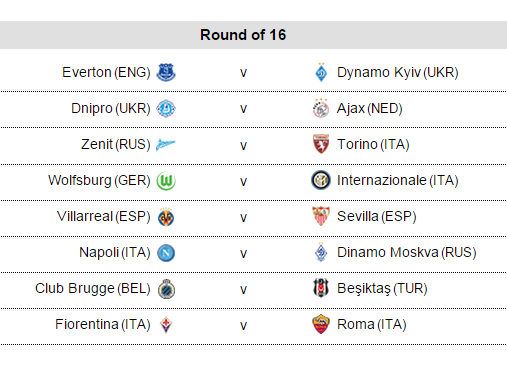The image size is (507, 366).
Task: Click the Torino maroon shield crest
Action: [x=321, y=144]
